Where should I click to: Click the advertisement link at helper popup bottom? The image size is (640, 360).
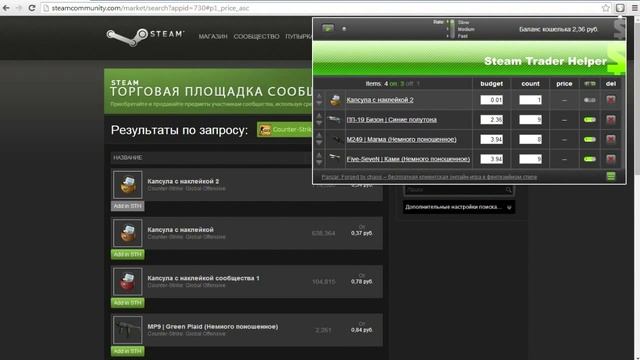pos(429,177)
